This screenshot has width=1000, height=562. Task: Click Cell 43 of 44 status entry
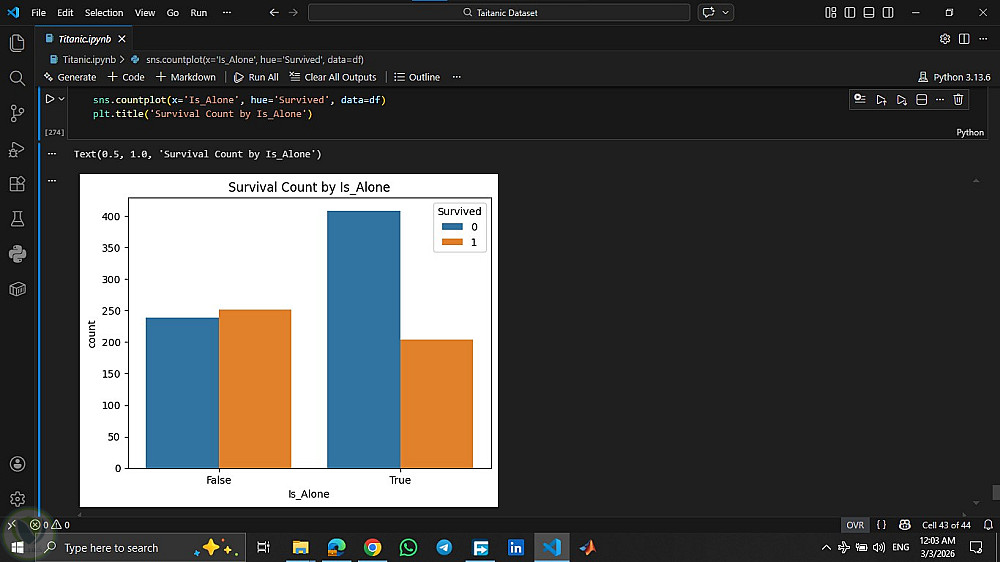946,525
